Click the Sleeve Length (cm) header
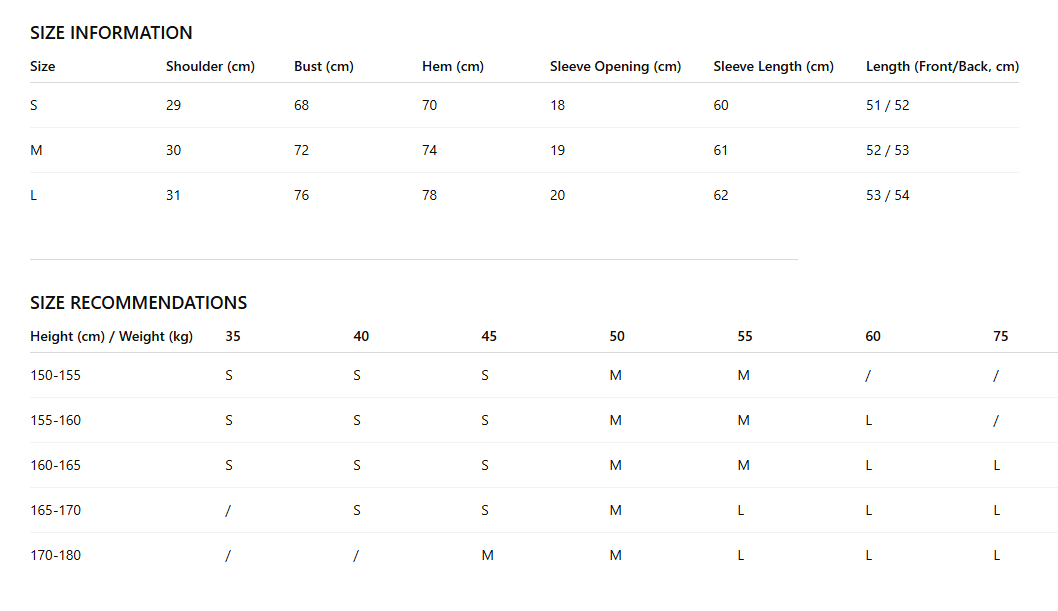This screenshot has width=1058, height=611. (x=773, y=67)
